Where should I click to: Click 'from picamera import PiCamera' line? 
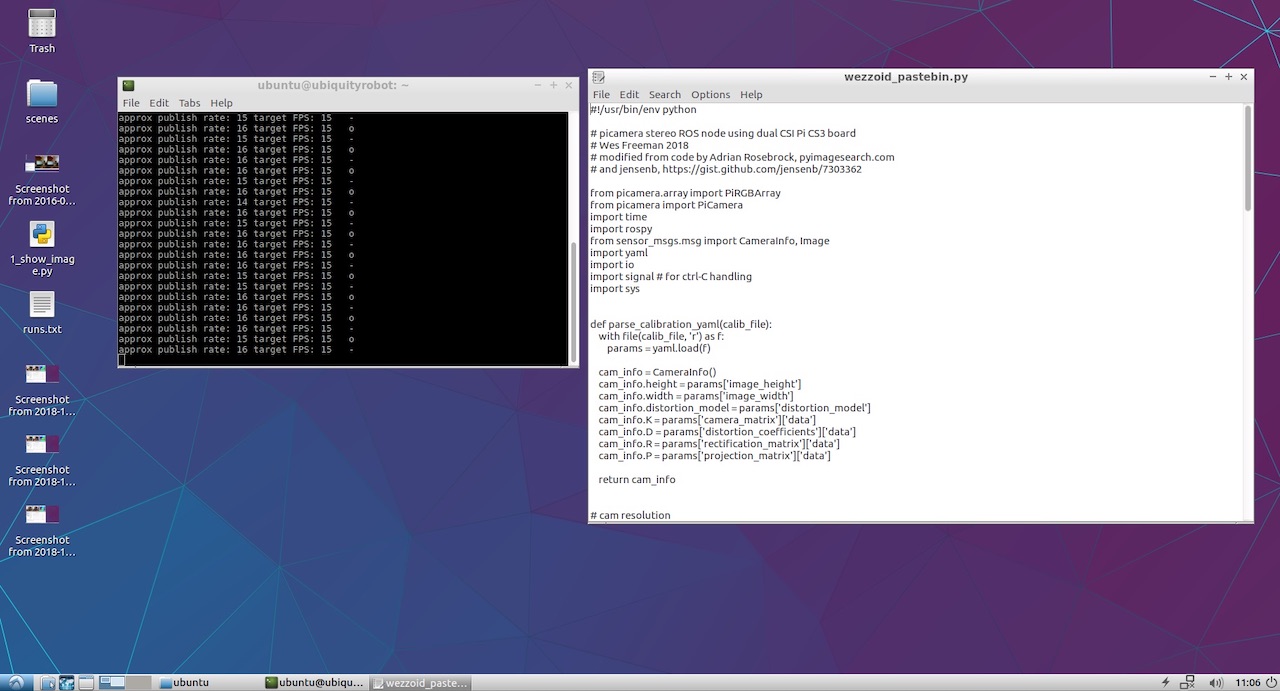point(666,205)
